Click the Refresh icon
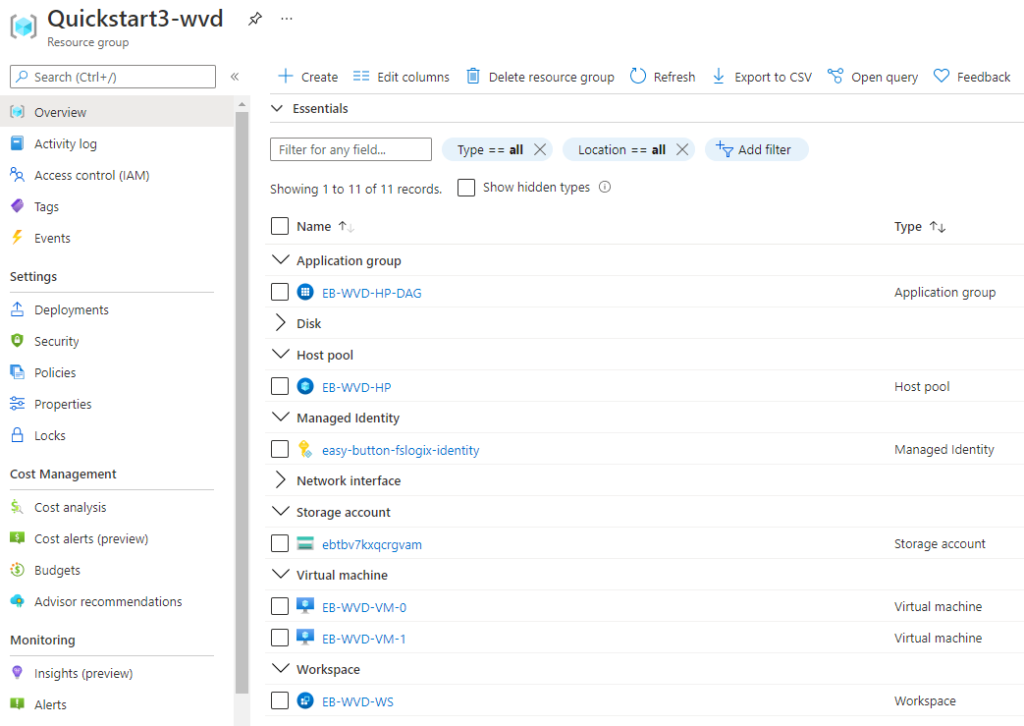This screenshot has width=1024, height=726. click(637, 76)
